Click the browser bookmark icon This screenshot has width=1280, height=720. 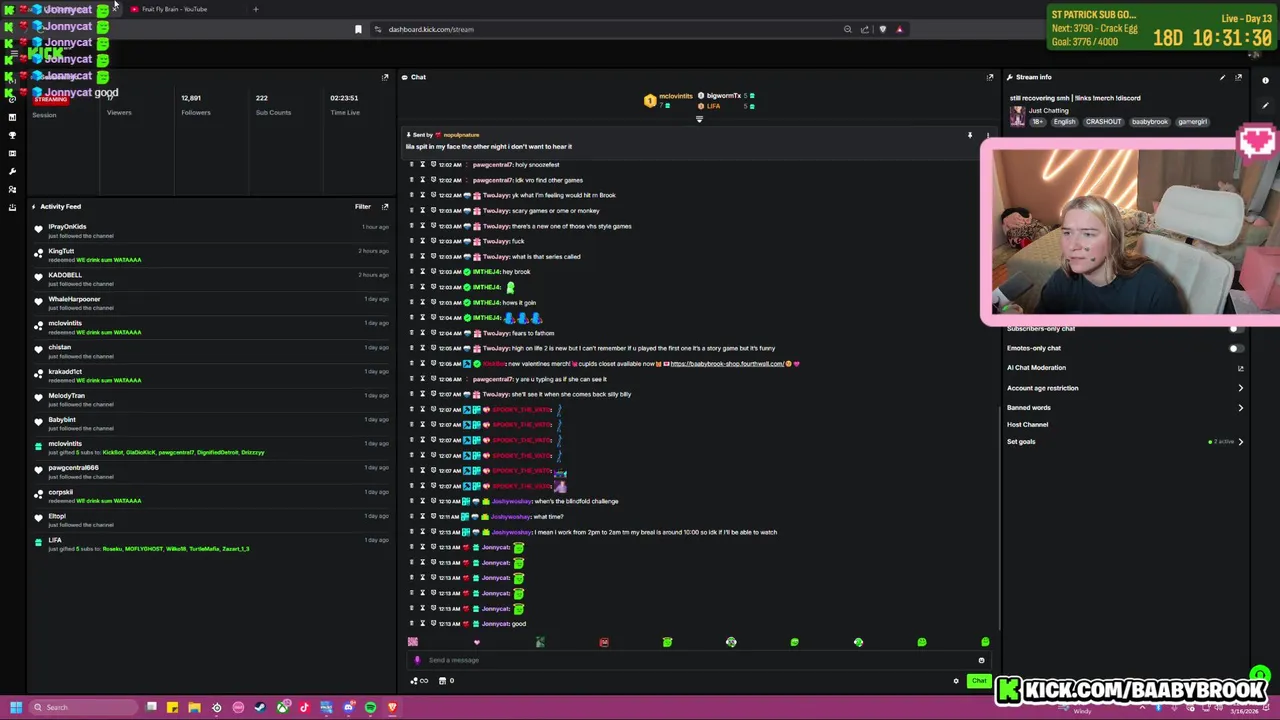(x=358, y=29)
